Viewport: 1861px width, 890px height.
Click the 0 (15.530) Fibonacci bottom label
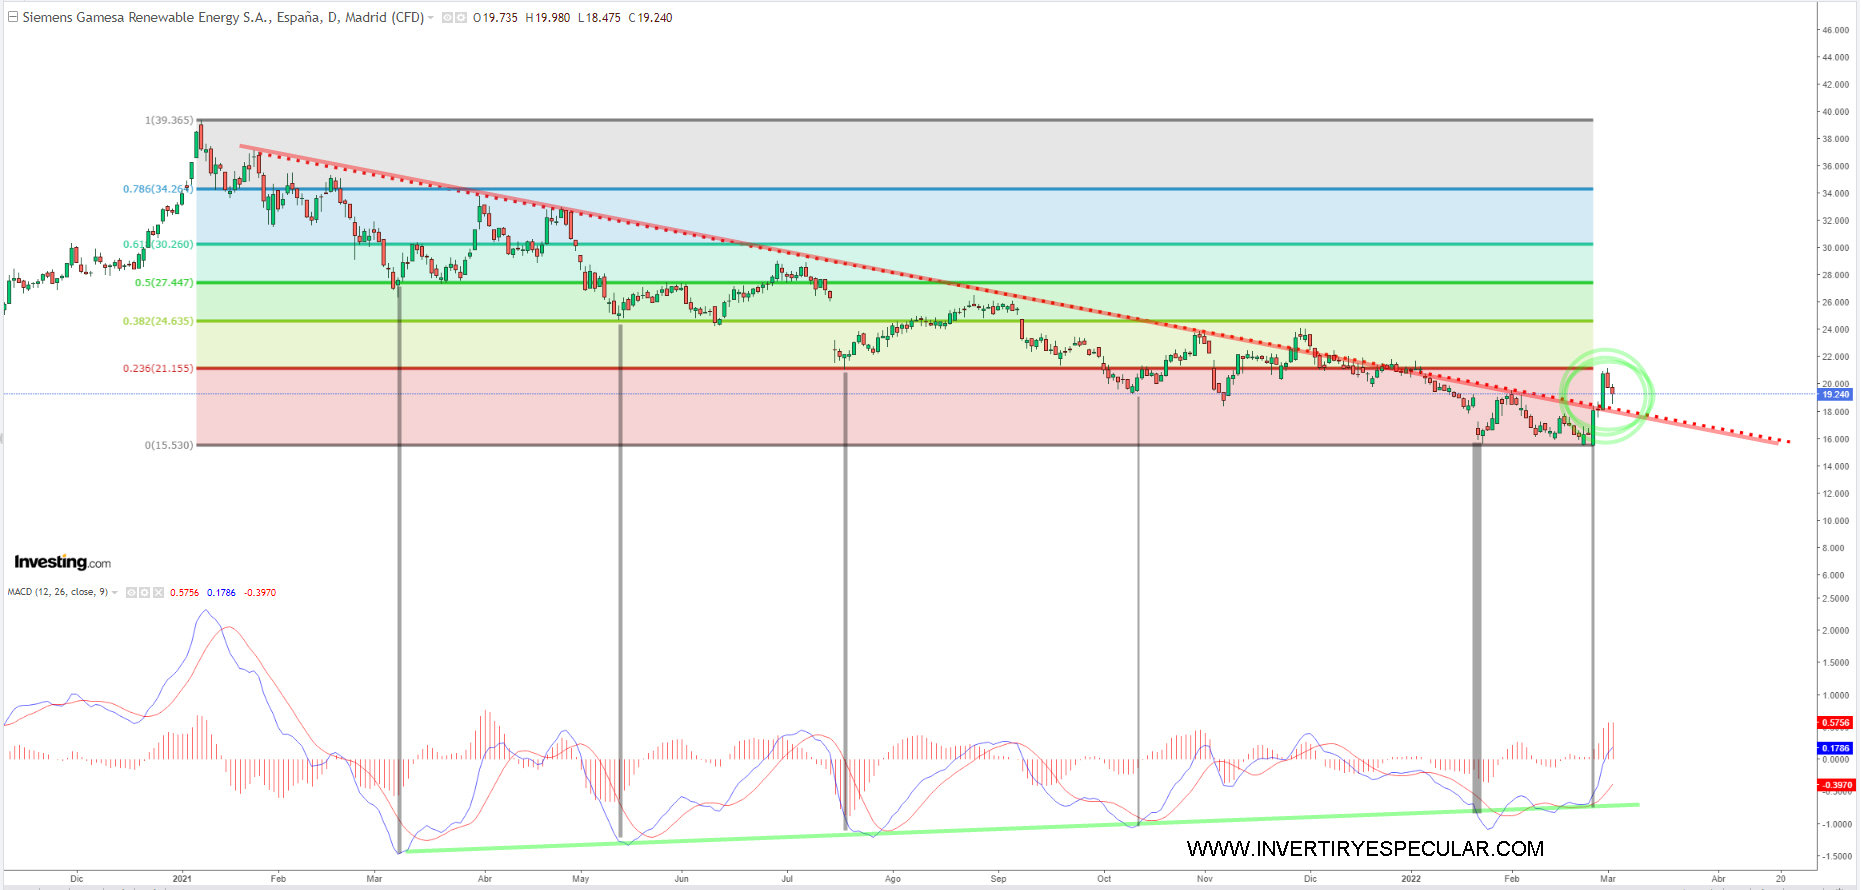coord(169,445)
